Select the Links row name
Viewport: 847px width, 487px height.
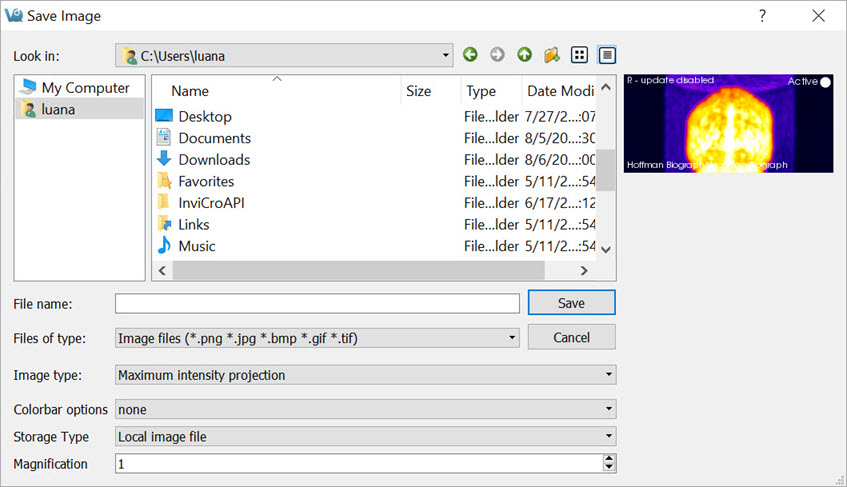[x=194, y=224]
